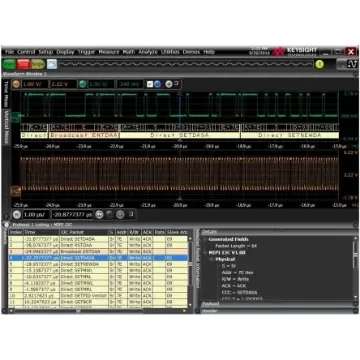The image size is (360, 360).
Task: Click the gray round icon in channel bar
Action: point(169,84)
